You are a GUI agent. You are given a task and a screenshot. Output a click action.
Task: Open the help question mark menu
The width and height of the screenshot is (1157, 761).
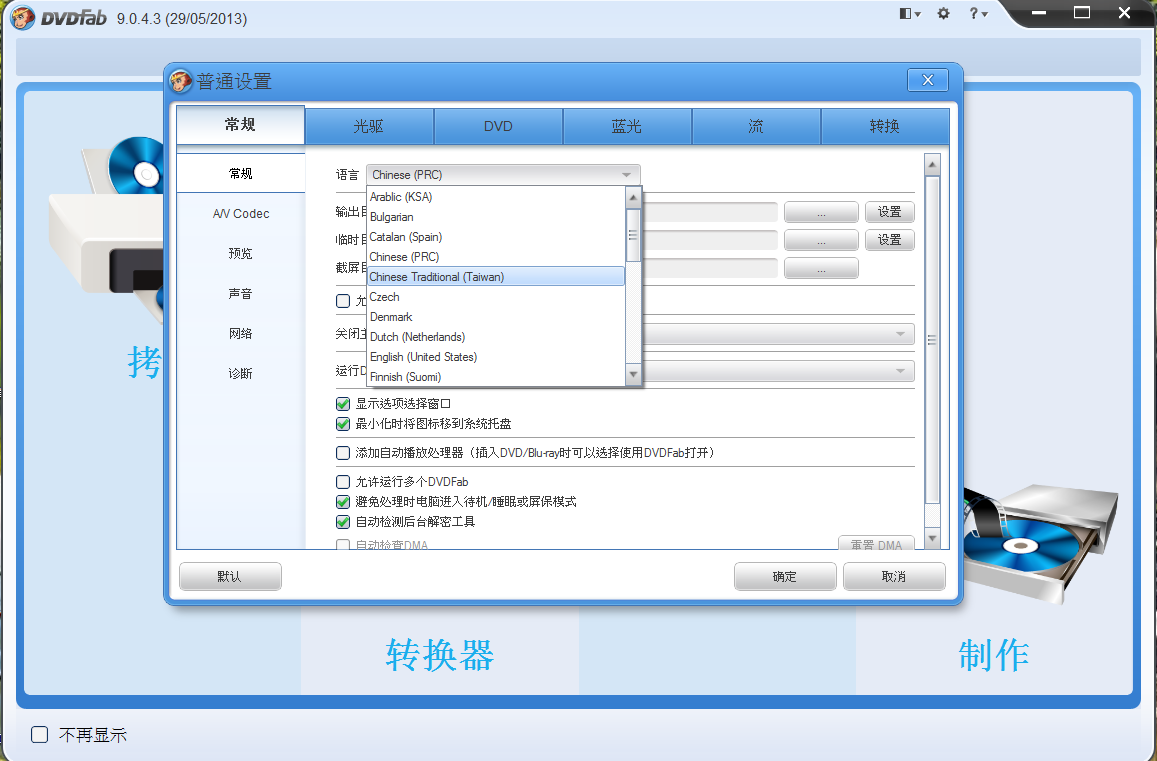(x=978, y=13)
